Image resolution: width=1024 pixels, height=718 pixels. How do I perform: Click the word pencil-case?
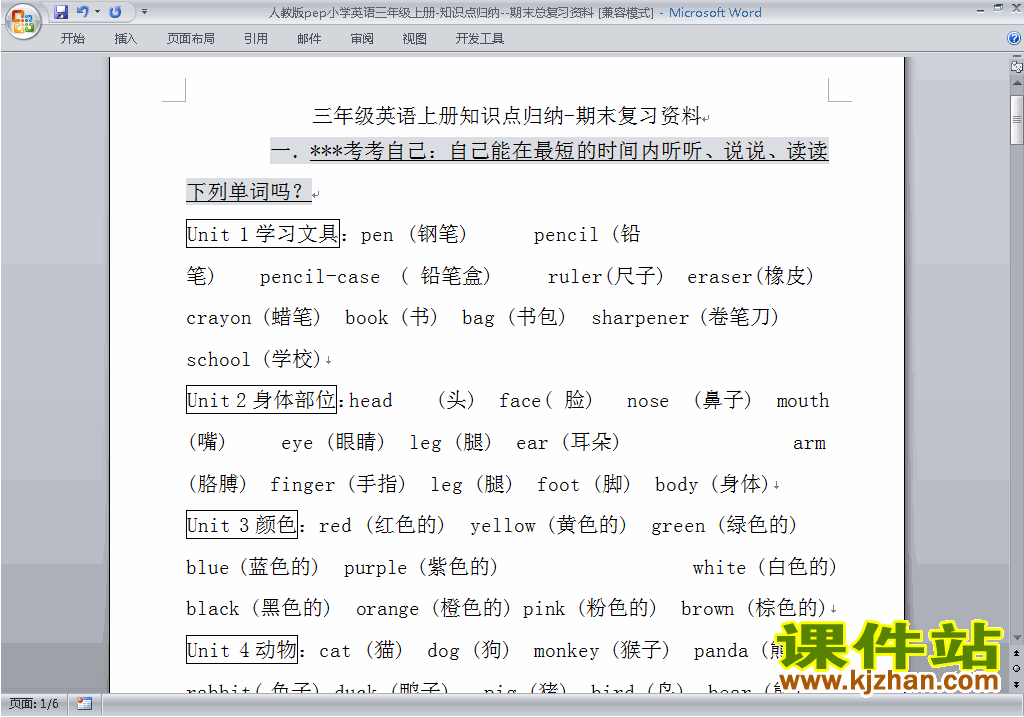click(x=320, y=277)
